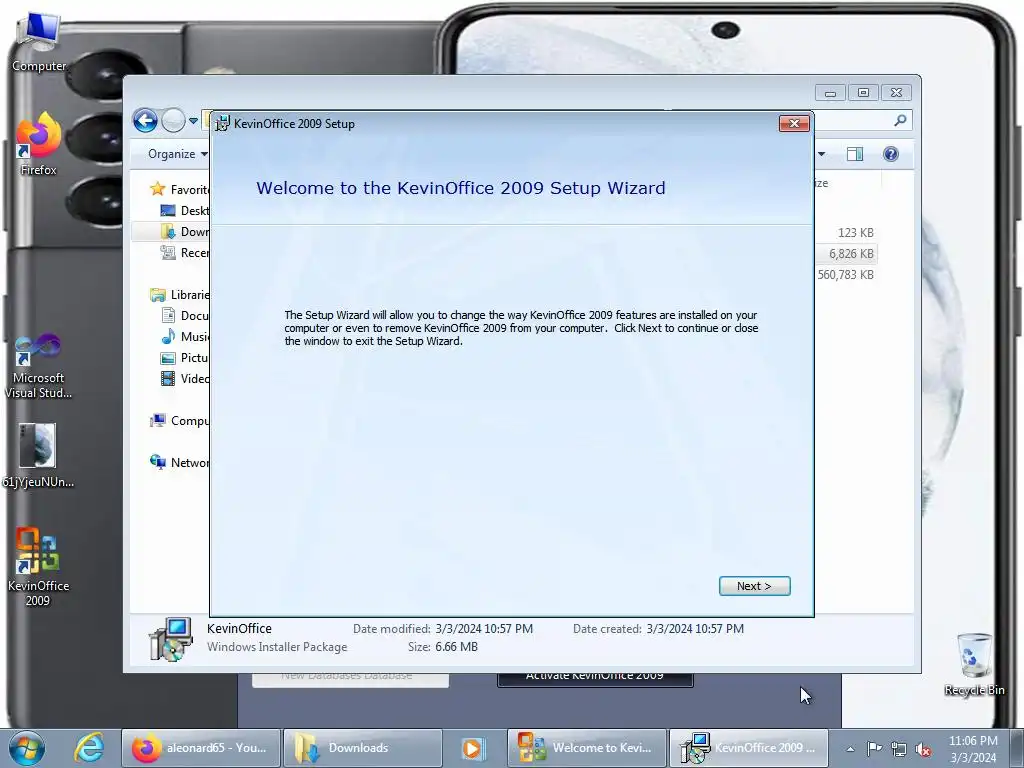This screenshot has width=1024, height=768.
Task: Click the Explorer forward navigation button
Action: (x=173, y=120)
